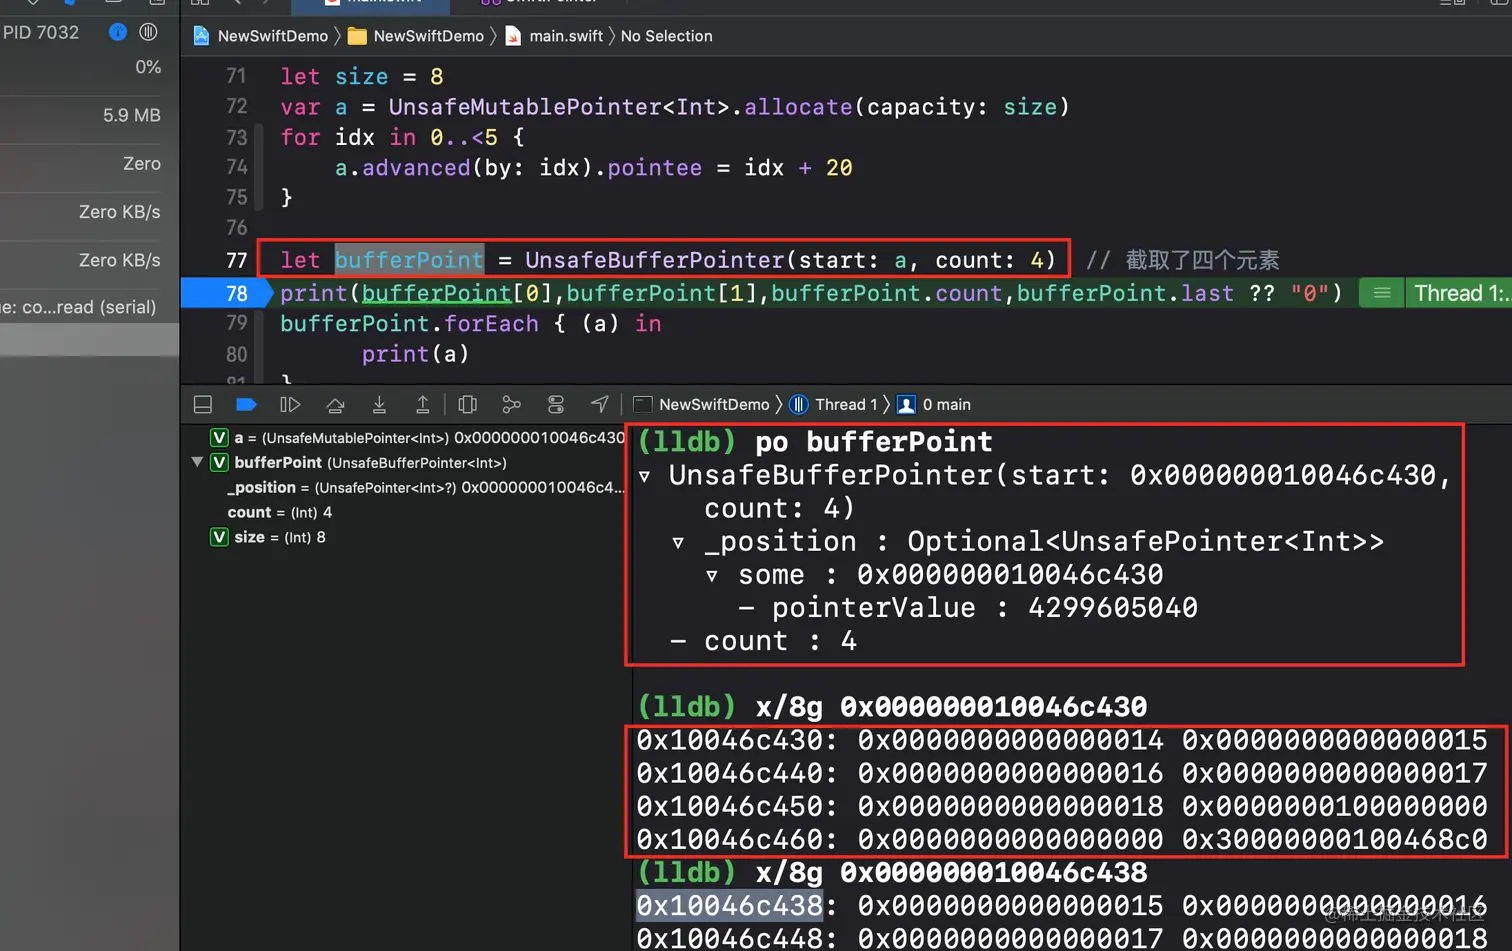Click the green icon left of the Thread 1 annotation
1512x951 pixels.
pos(1382,293)
